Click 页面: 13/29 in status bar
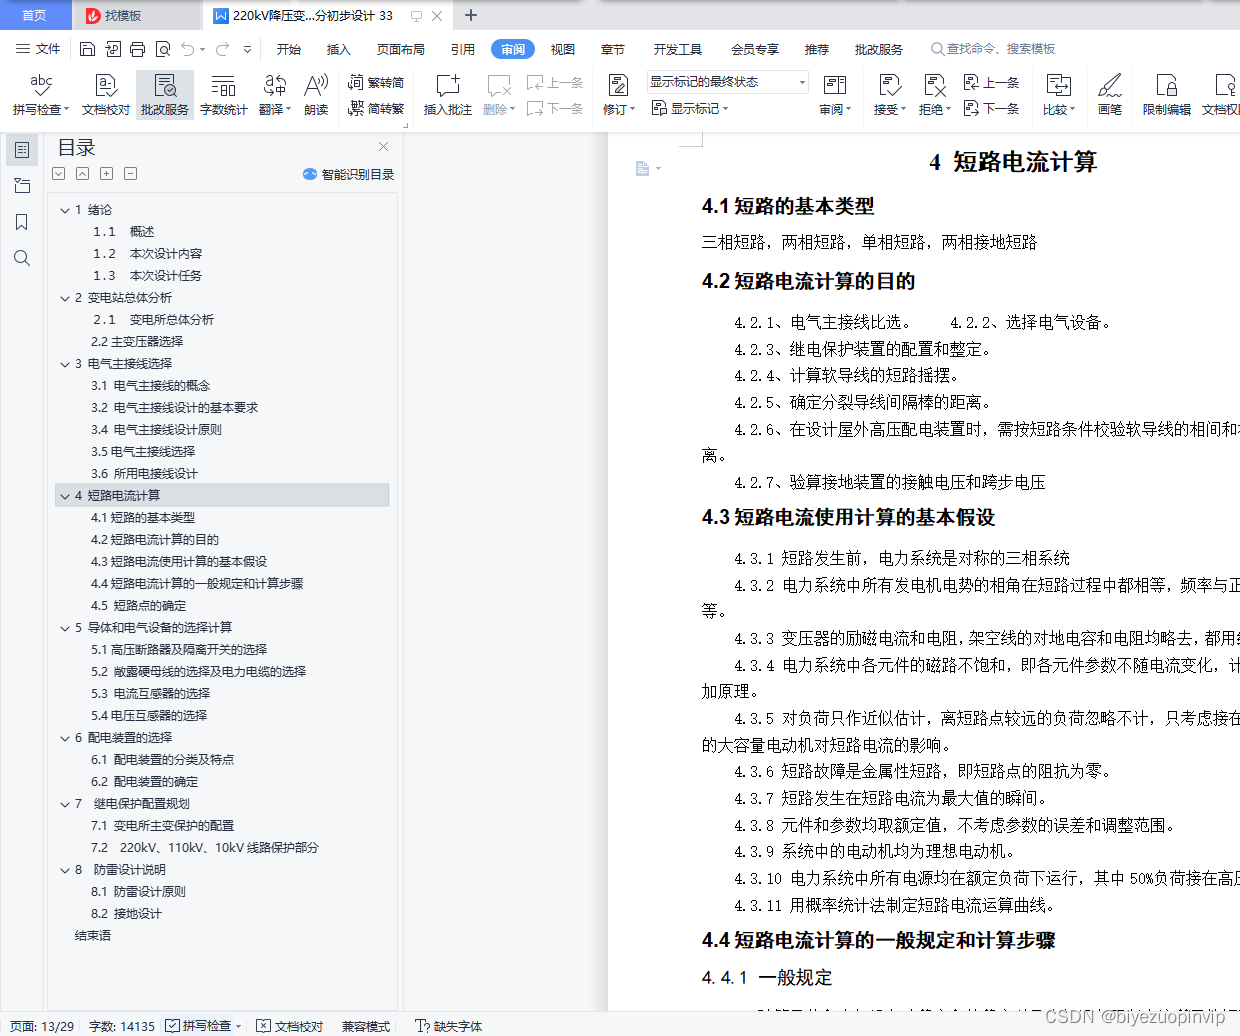1240x1036 pixels. click(41, 1026)
